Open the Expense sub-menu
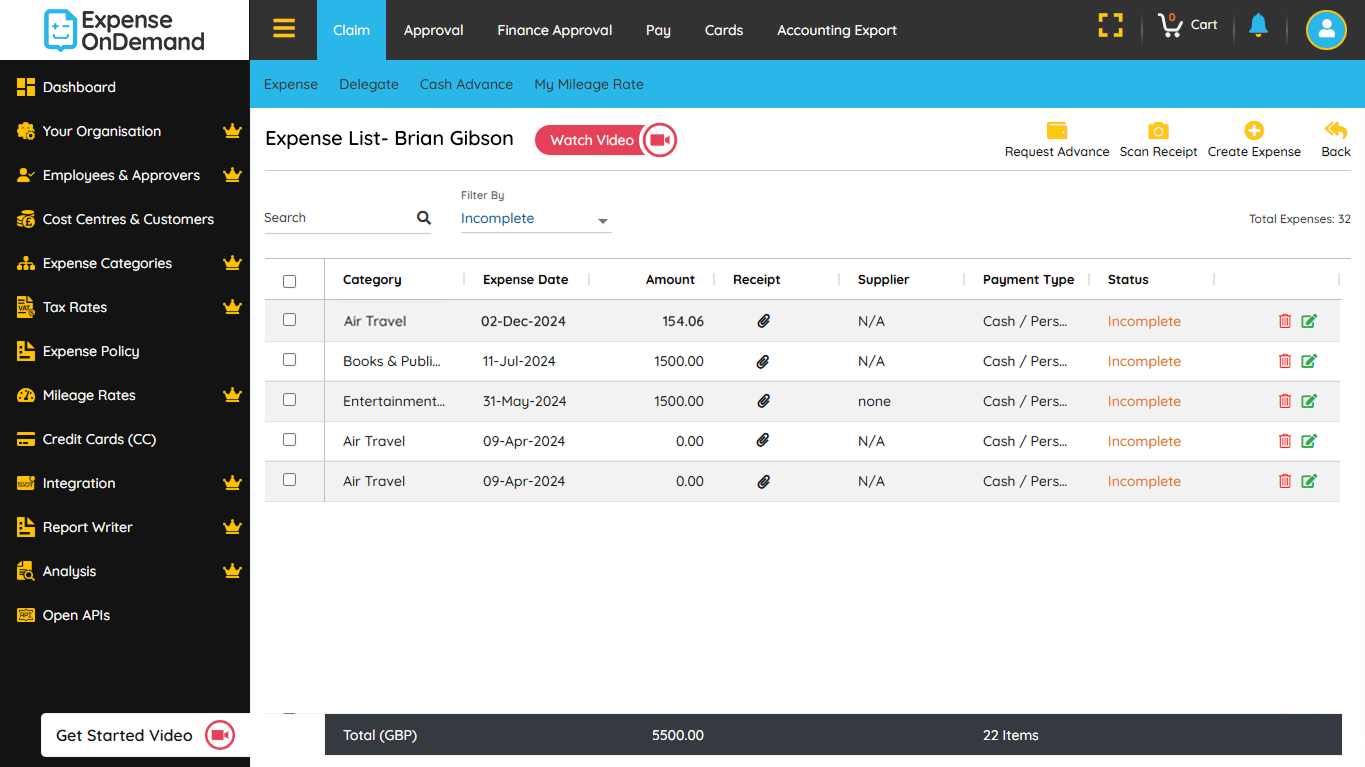The image size is (1365, 767). (291, 84)
